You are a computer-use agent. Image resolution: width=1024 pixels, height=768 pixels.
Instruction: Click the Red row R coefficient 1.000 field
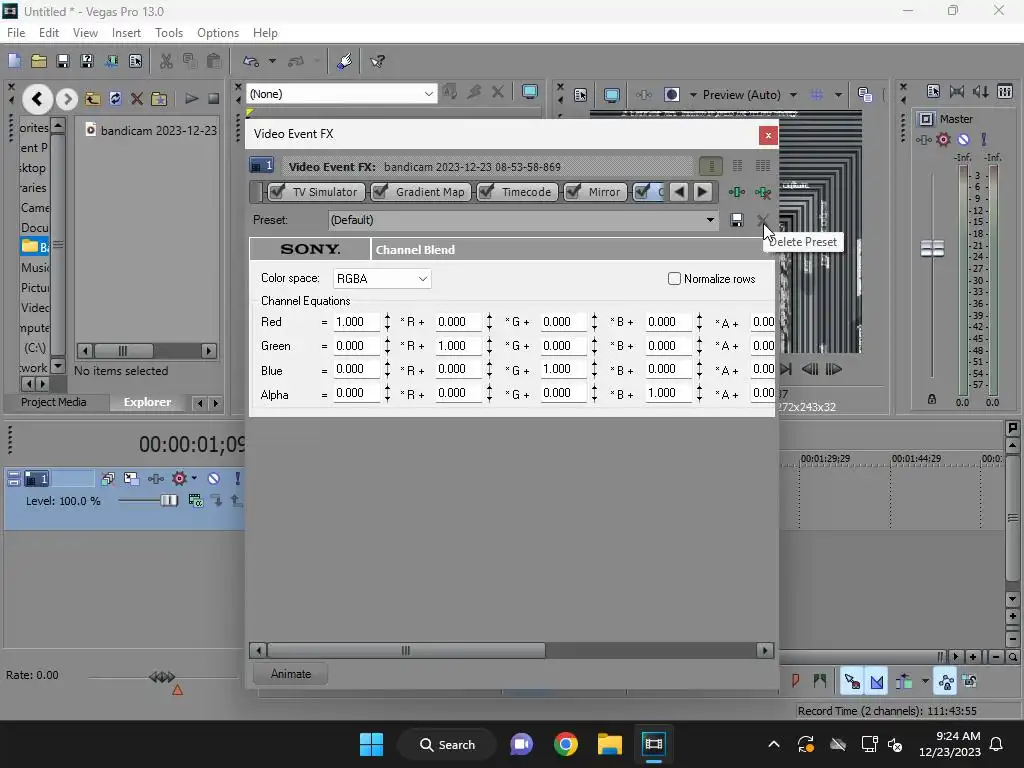point(356,322)
